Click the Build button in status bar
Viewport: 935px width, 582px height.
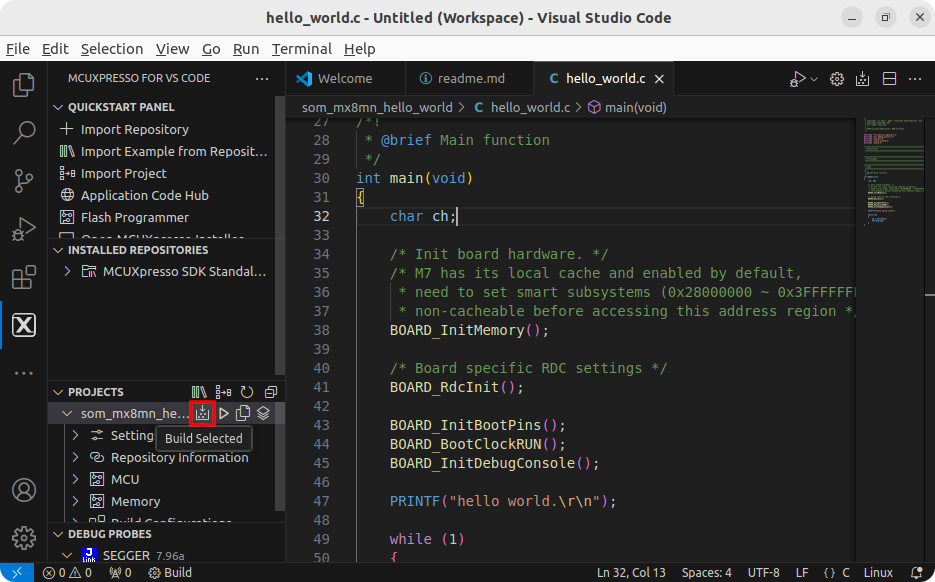tap(170, 573)
